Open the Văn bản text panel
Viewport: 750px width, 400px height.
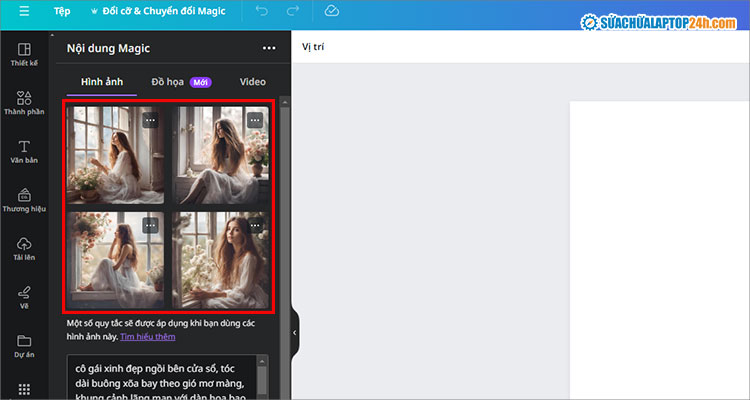click(24, 152)
